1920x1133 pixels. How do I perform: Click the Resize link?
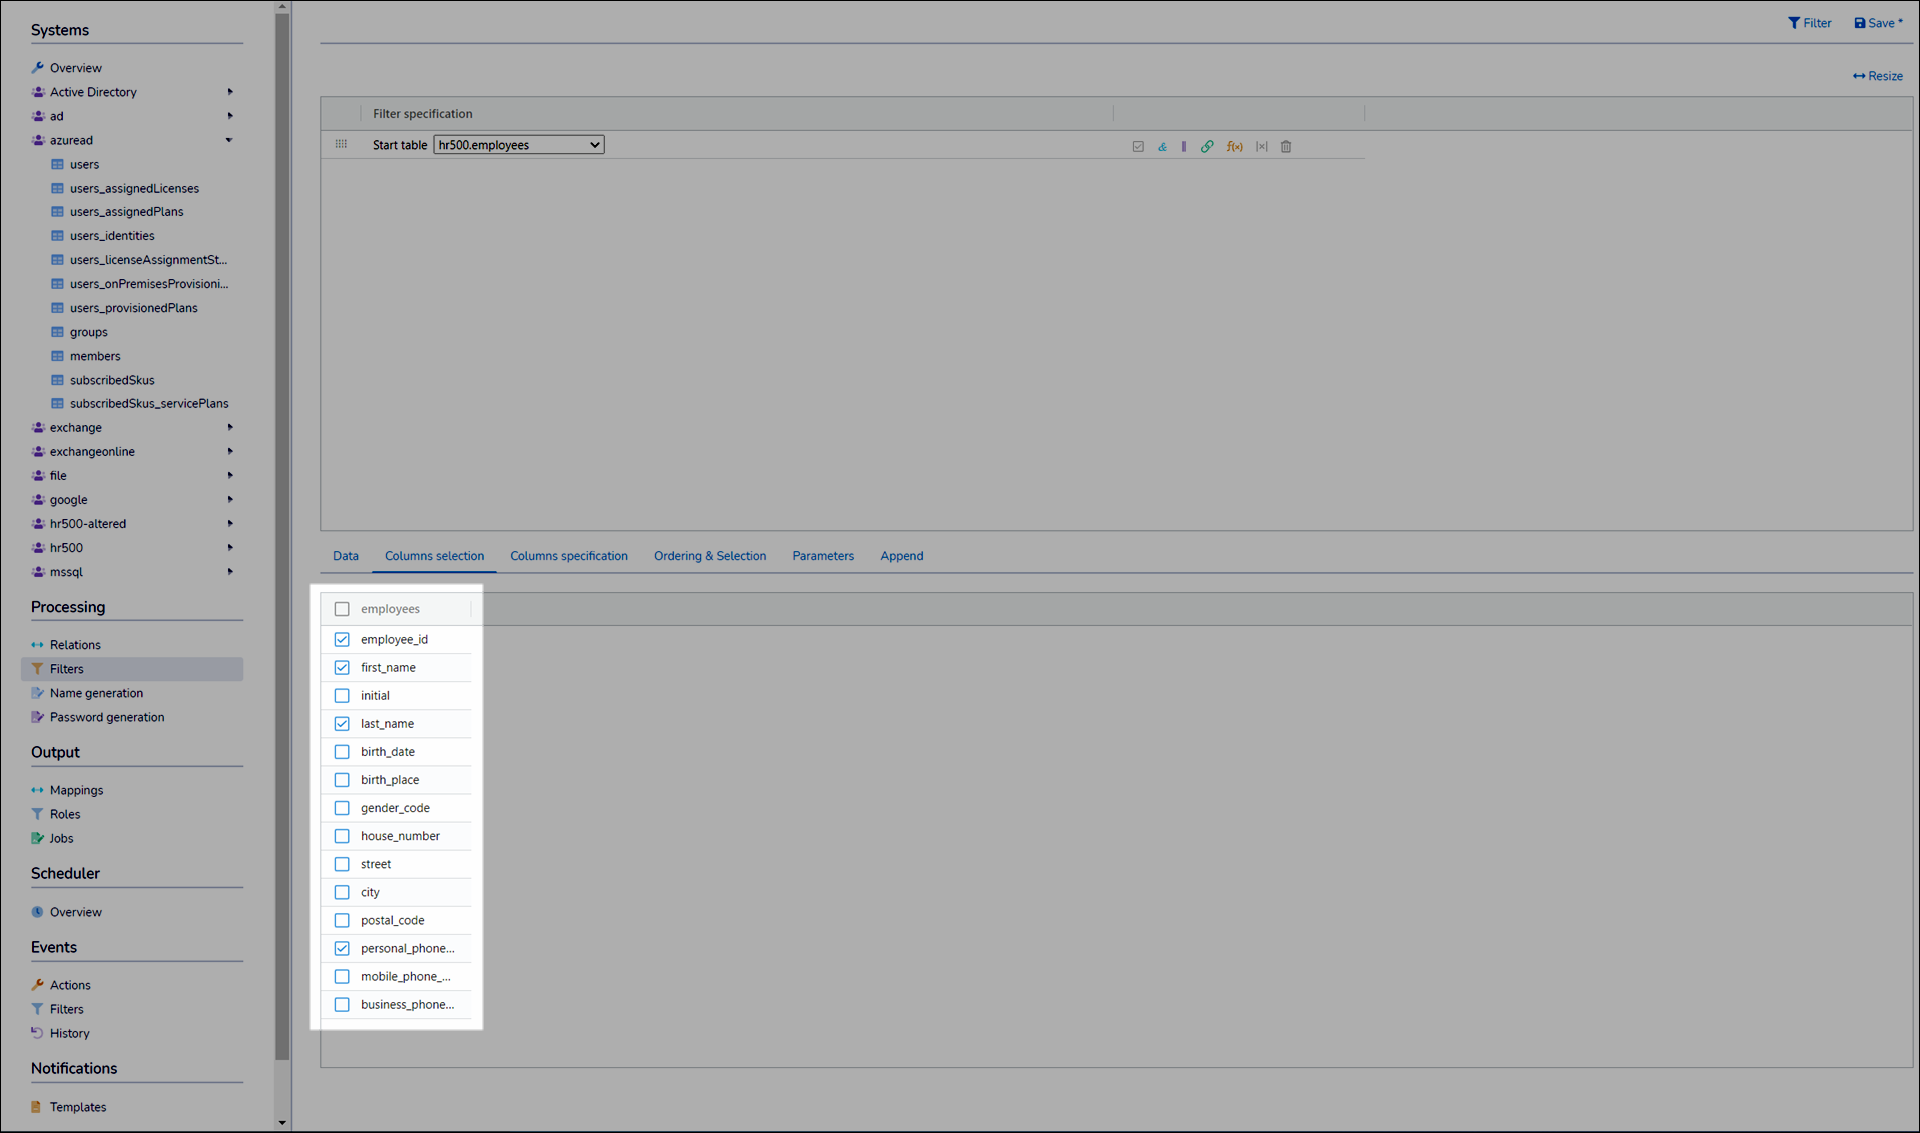(x=1877, y=76)
